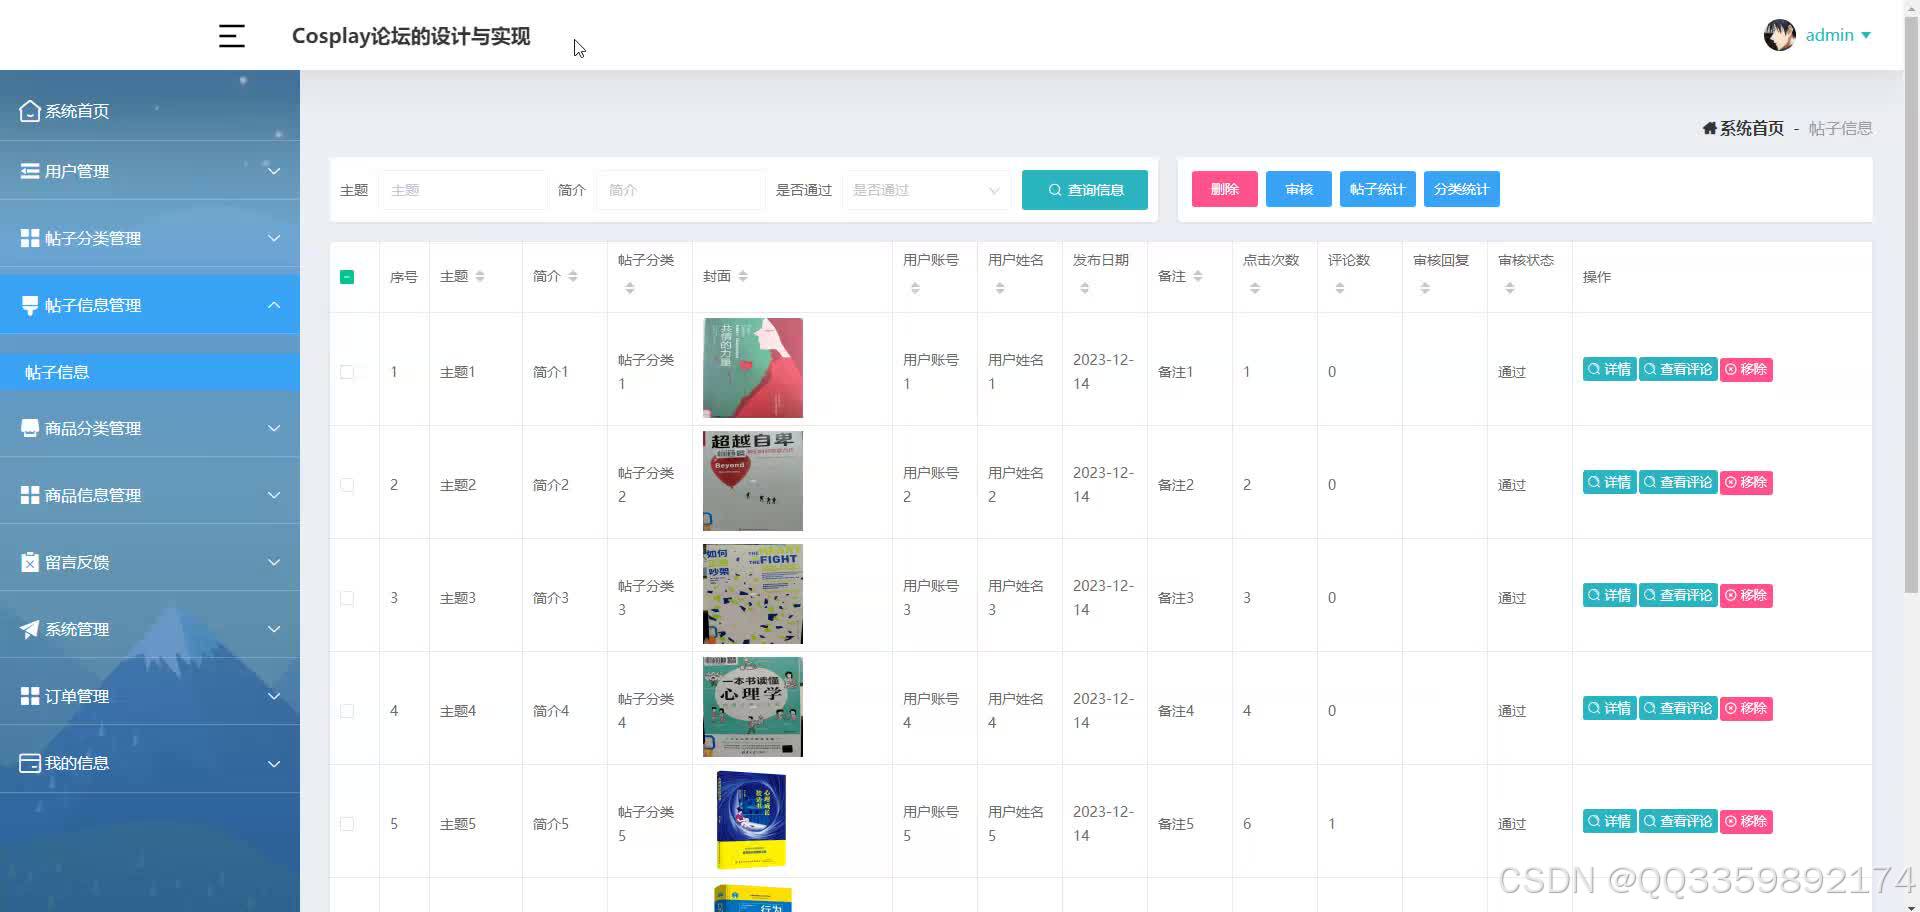Click the 帖子信息管理 icon
This screenshot has height=912, width=1920.
click(x=30, y=305)
